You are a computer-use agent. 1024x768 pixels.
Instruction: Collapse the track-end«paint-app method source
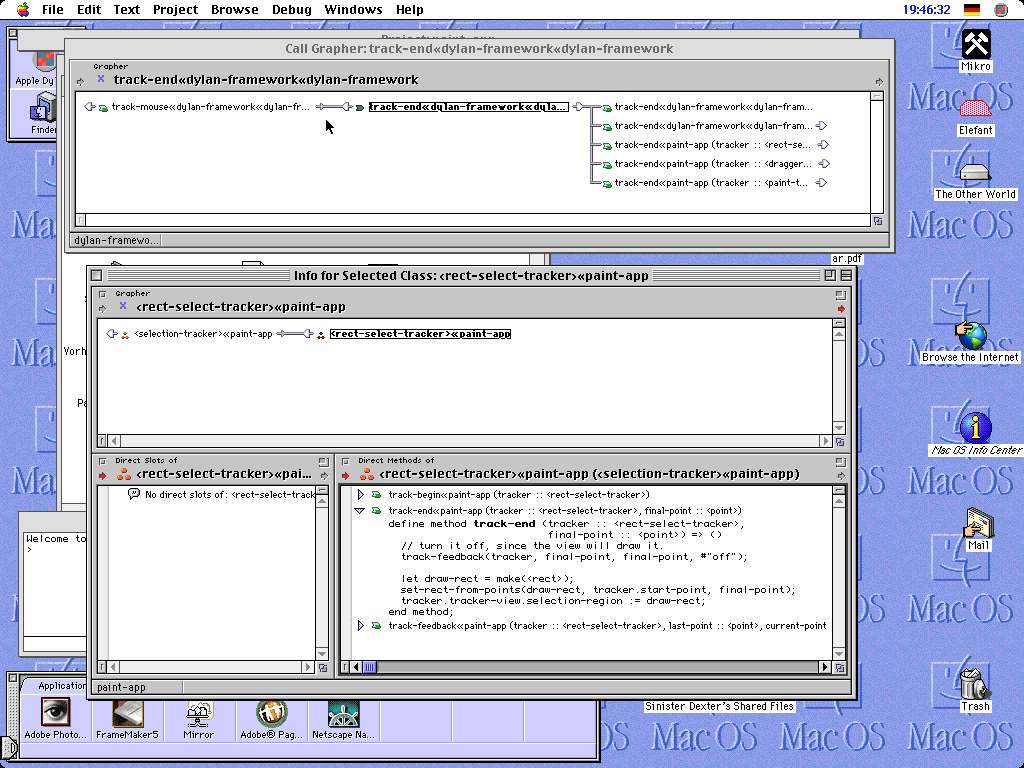(x=360, y=510)
